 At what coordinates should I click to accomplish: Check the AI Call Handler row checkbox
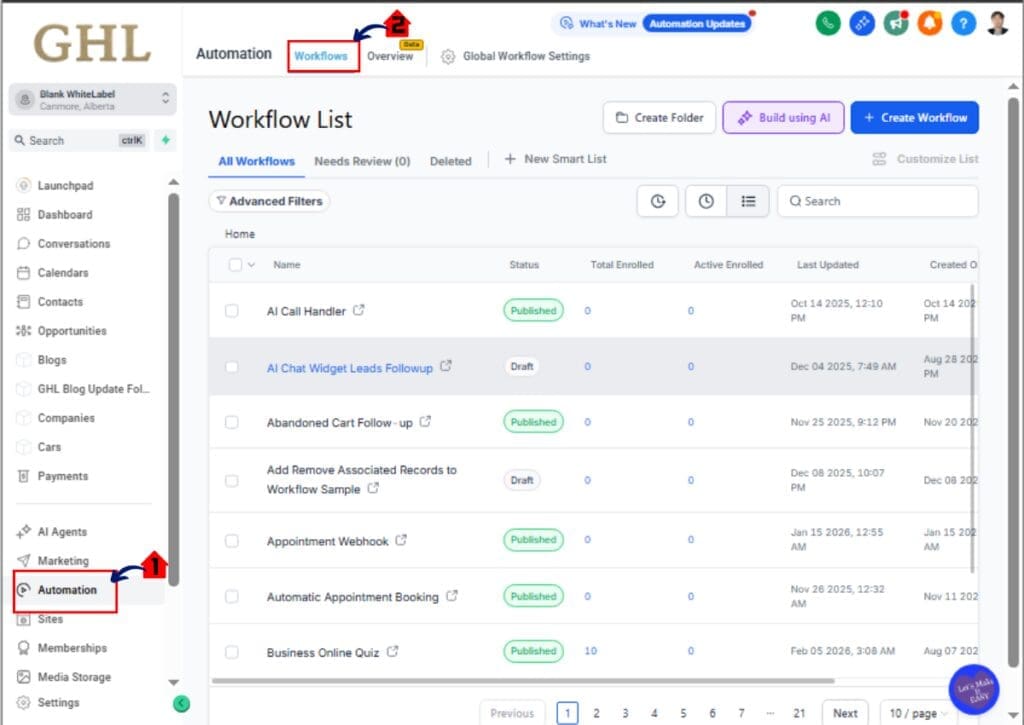(x=232, y=311)
